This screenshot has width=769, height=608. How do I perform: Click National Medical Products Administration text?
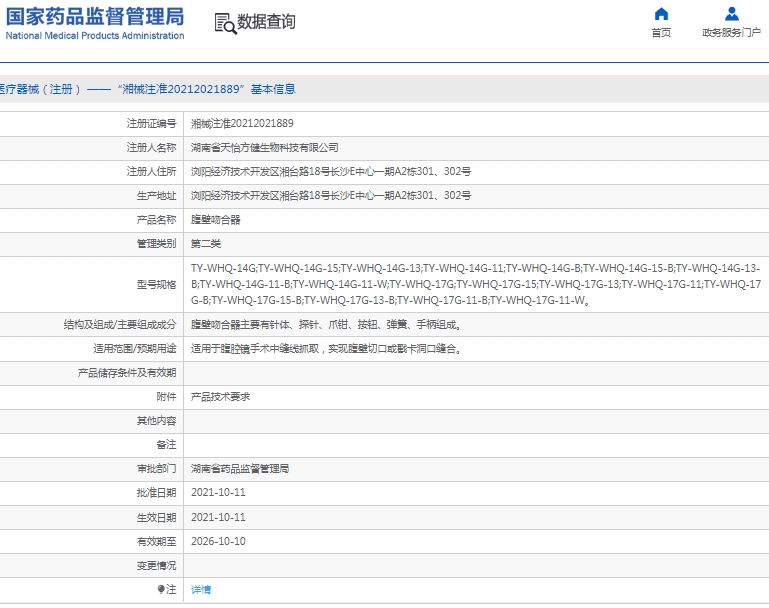pos(95,36)
